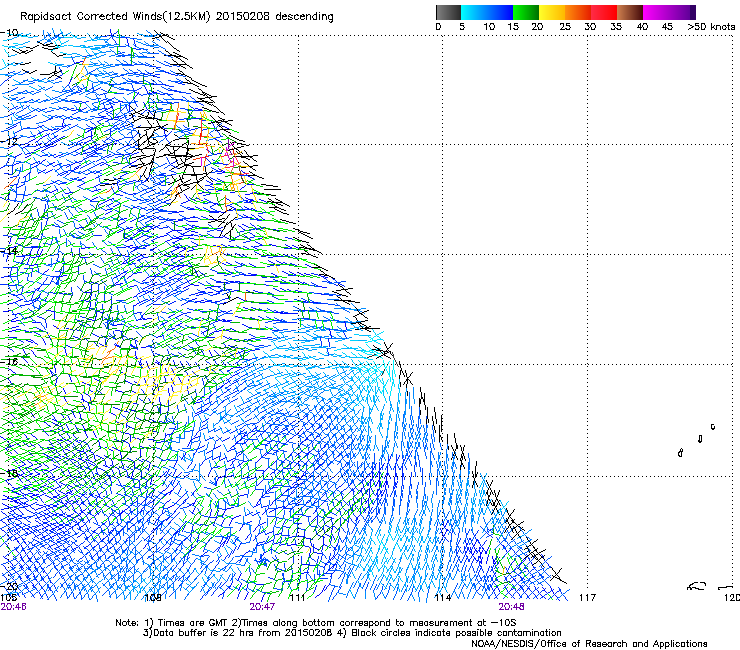This screenshot has height=650, width=740.
Task: Pick the magenta 40-45 knots legend segment
Action: coord(656,12)
